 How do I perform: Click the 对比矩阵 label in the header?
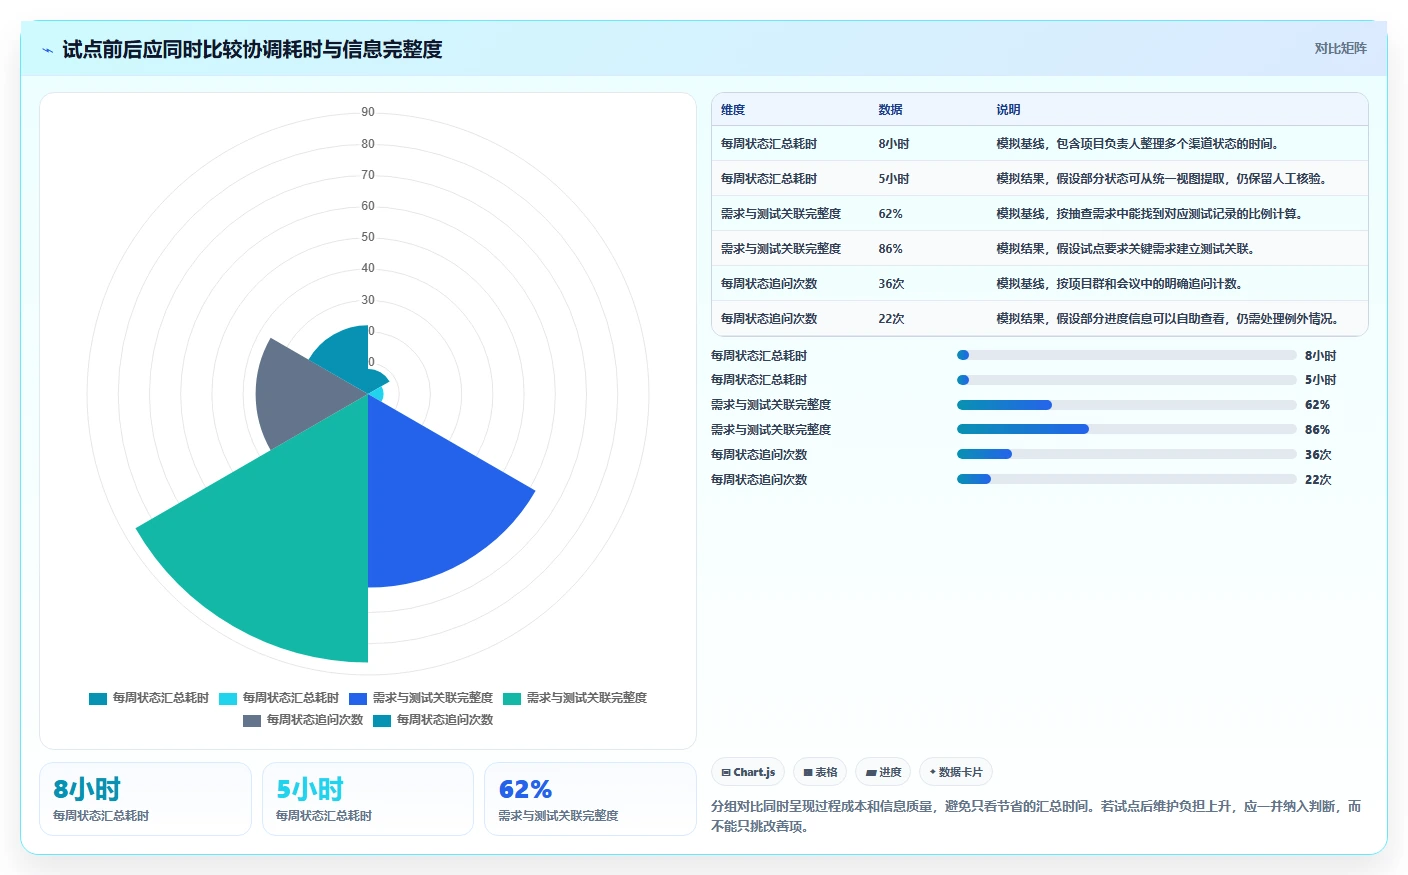[1340, 48]
